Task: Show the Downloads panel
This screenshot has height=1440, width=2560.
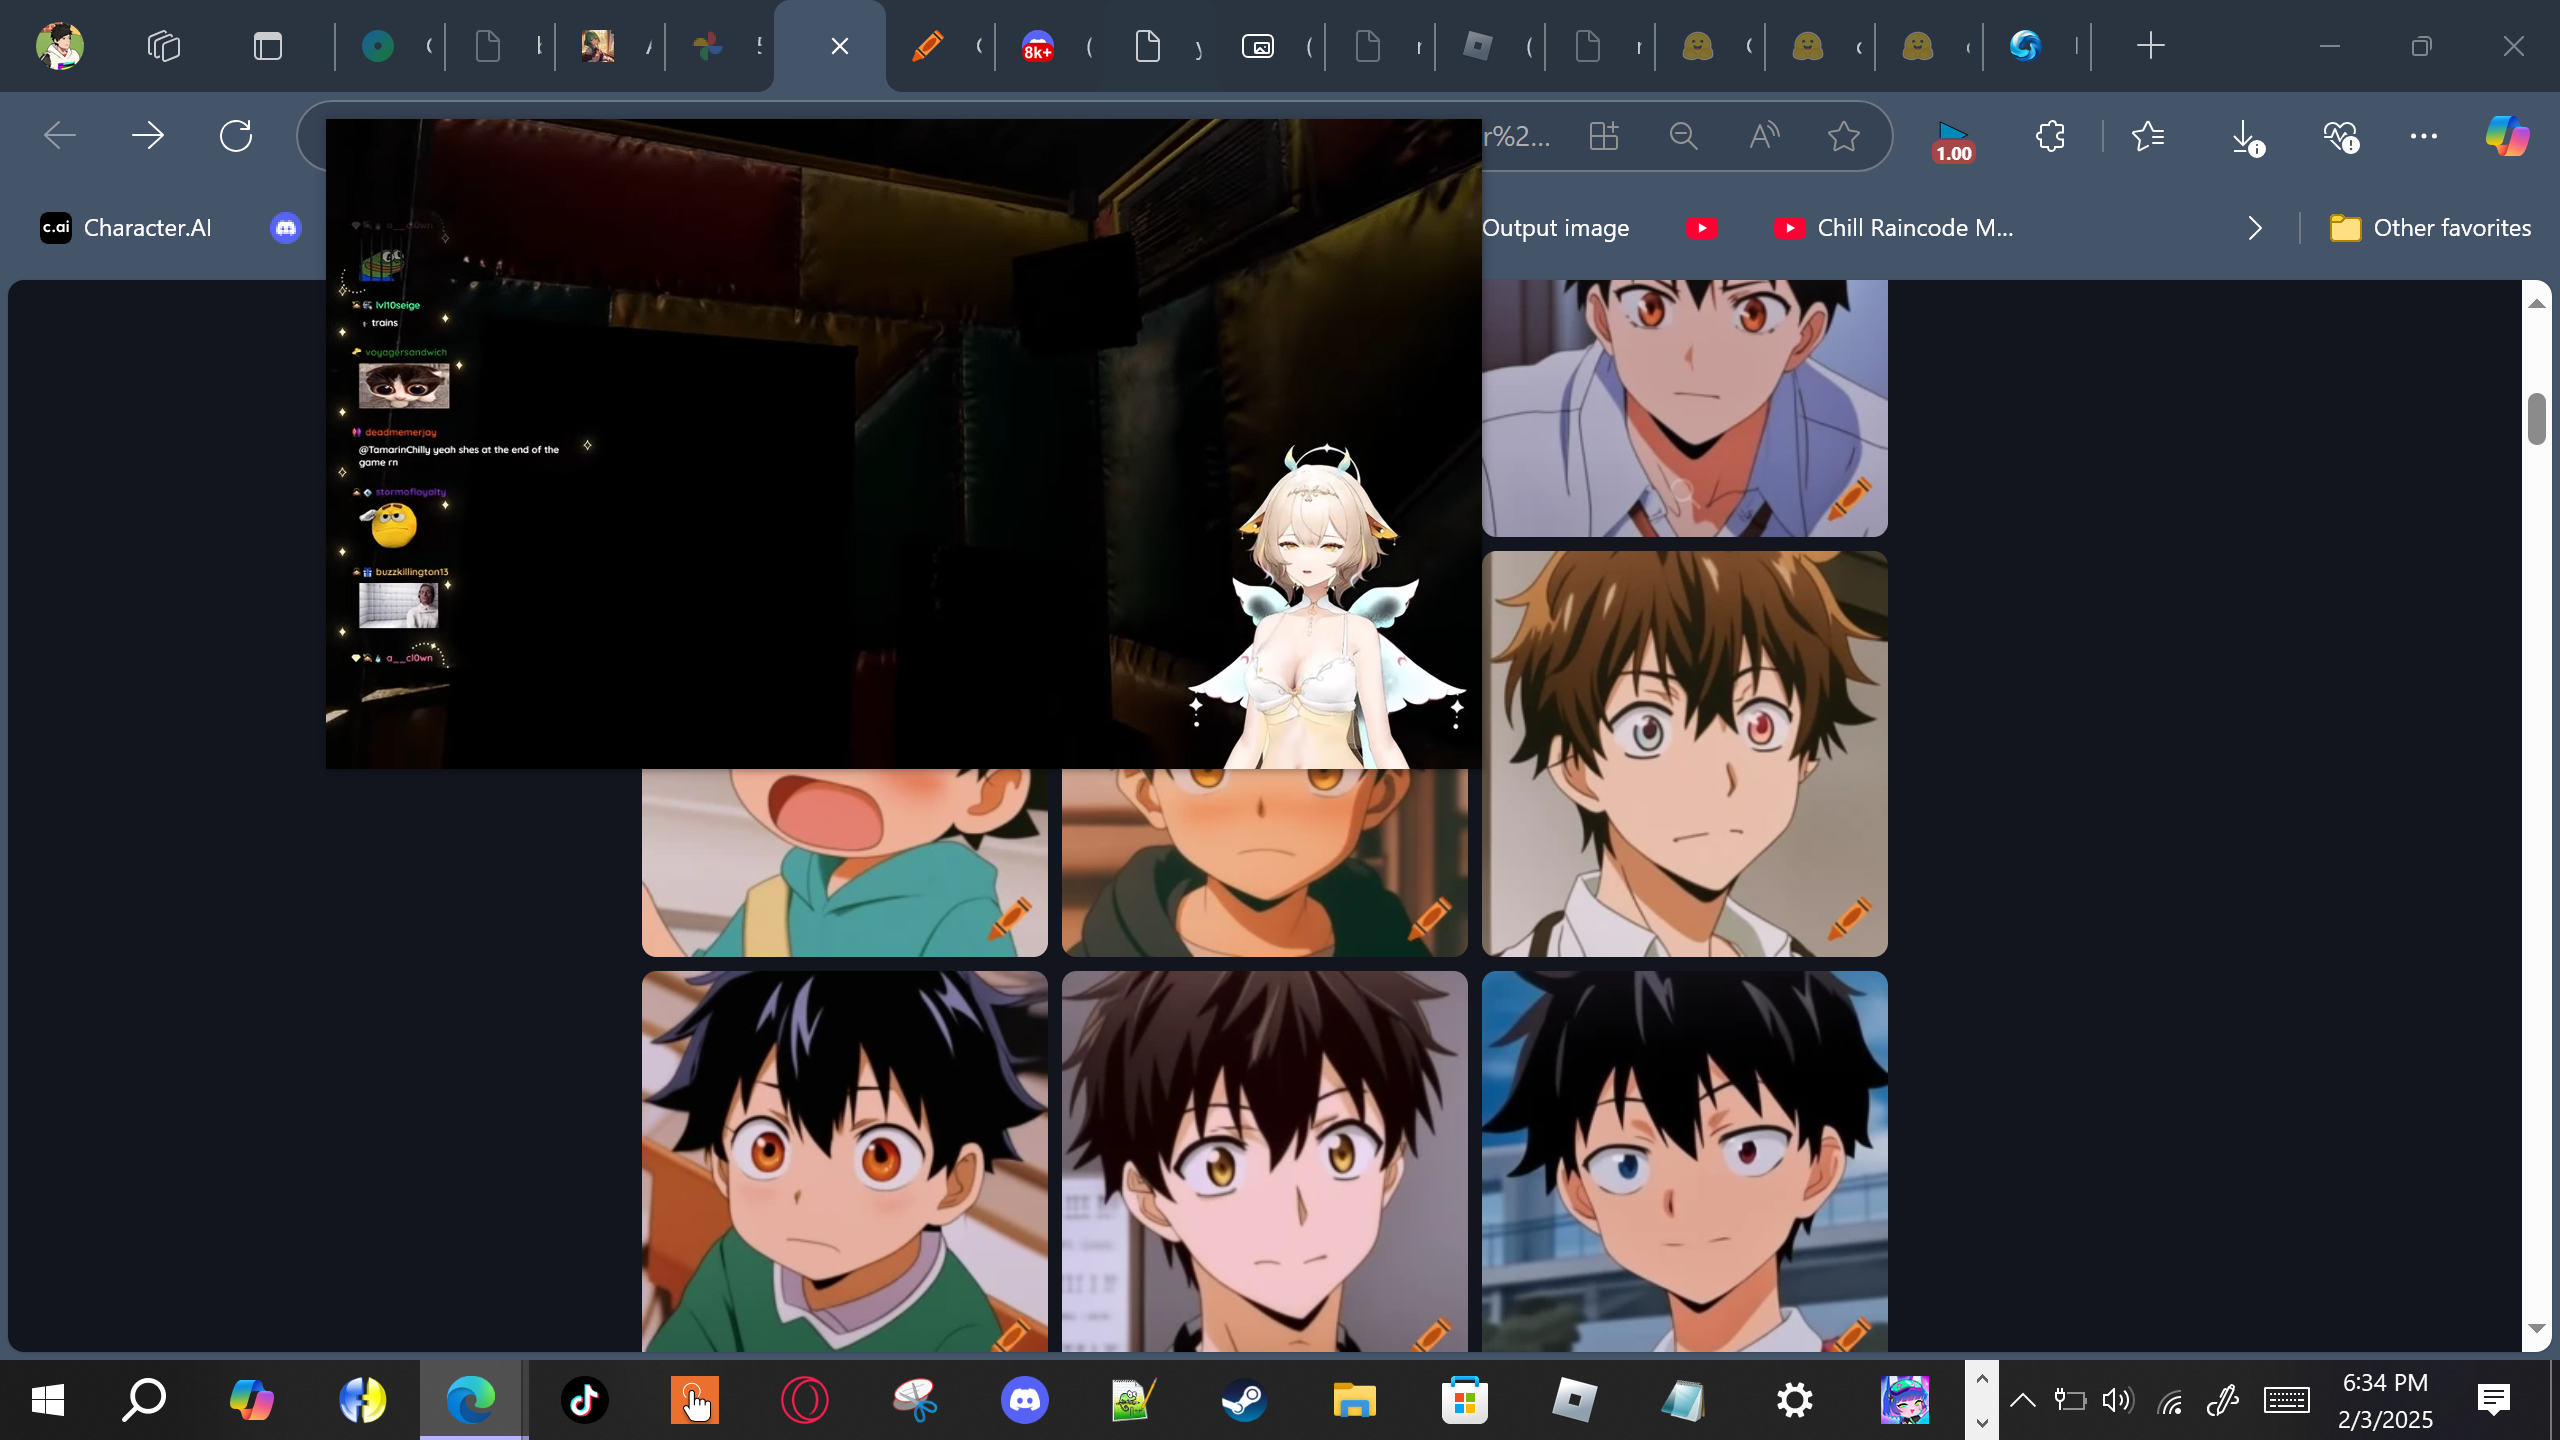Action: tap(2246, 138)
